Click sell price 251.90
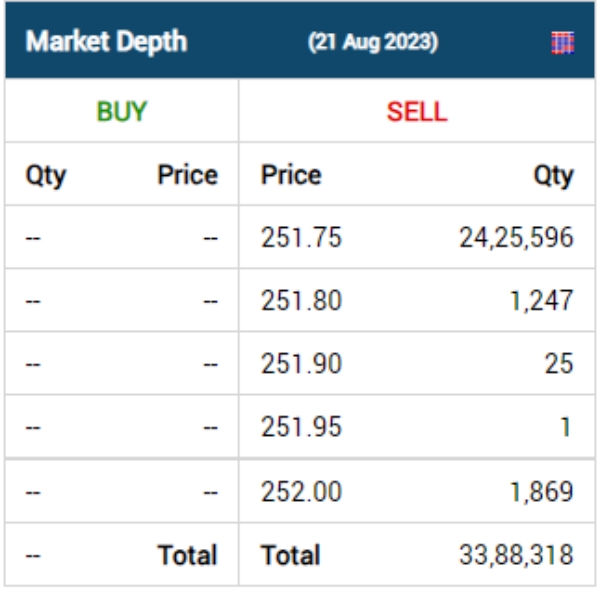This screenshot has height=596, width=600. point(301,364)
